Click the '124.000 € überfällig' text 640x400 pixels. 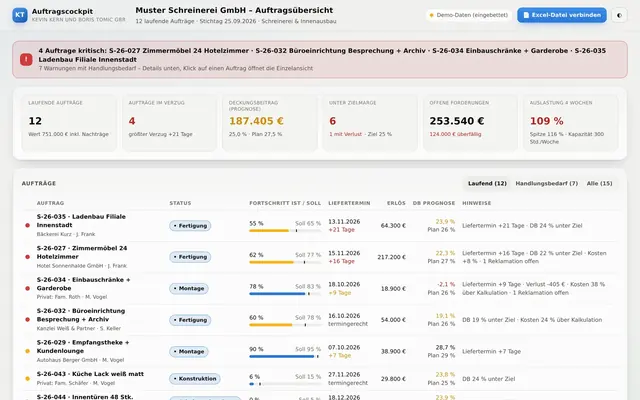coord(455,134)
